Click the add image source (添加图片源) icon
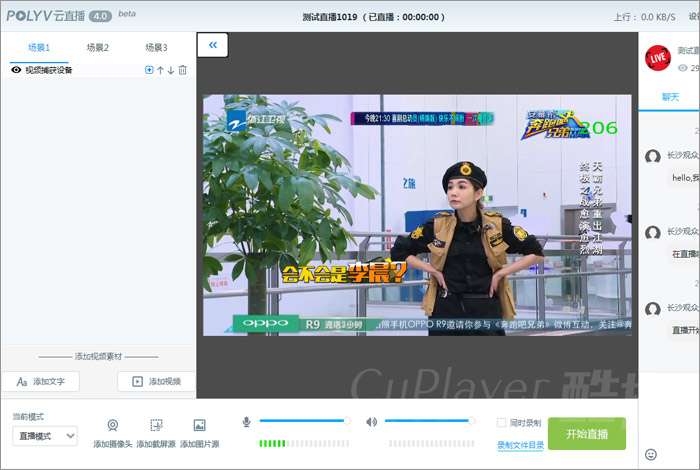 (x=199, y=425)
